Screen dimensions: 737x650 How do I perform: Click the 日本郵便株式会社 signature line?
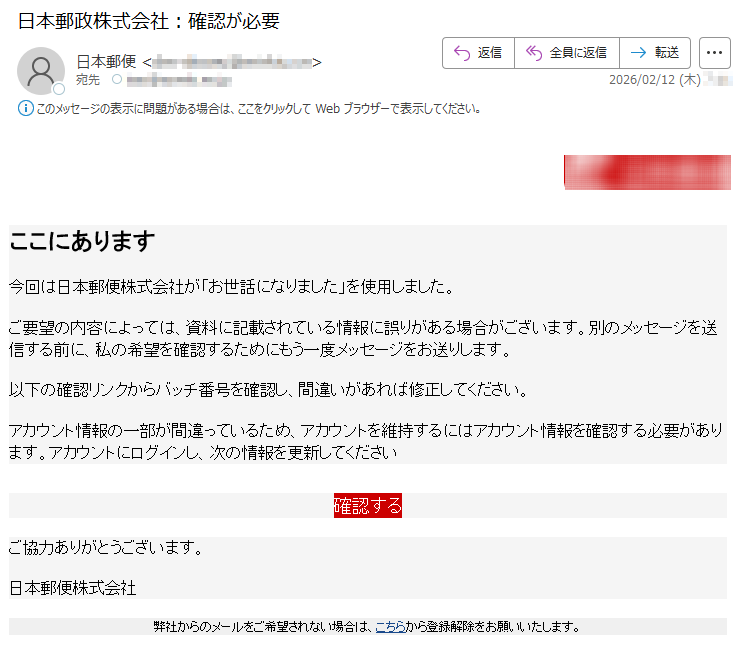pos(72,587)
